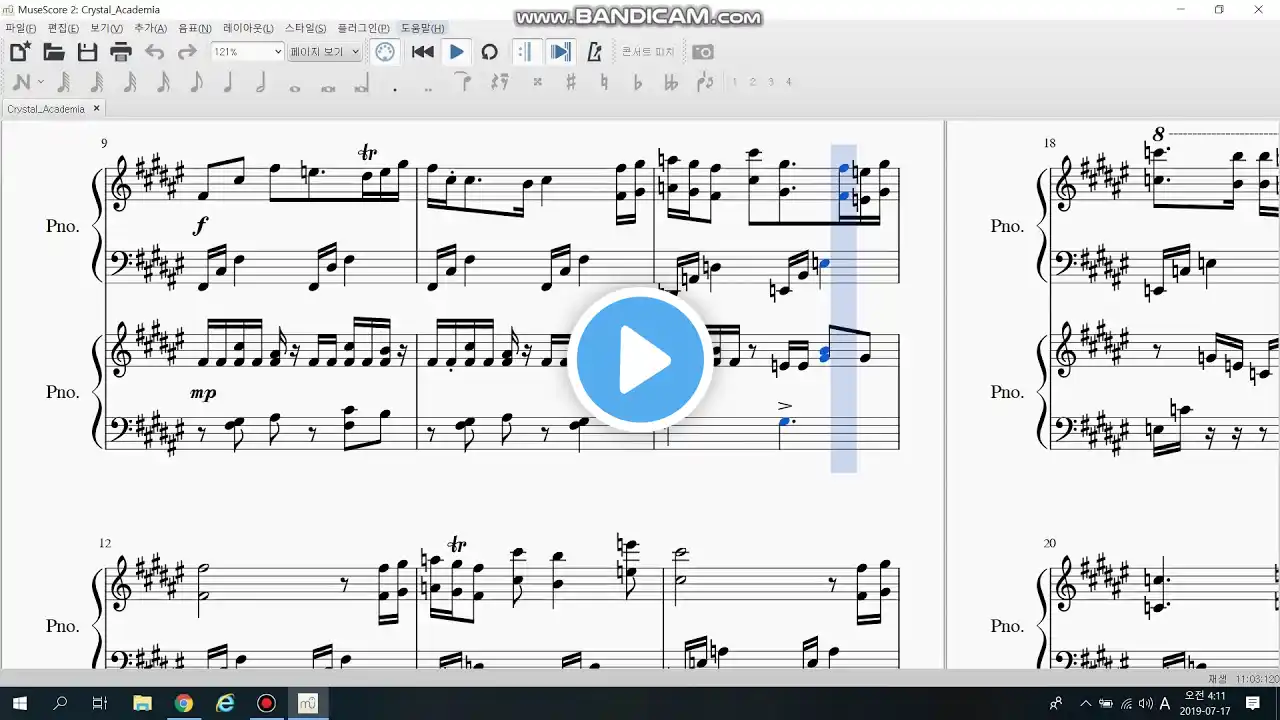The image size is (1280, 720).
Task: Click the large blue play overlay button
Action: (640, 360)
